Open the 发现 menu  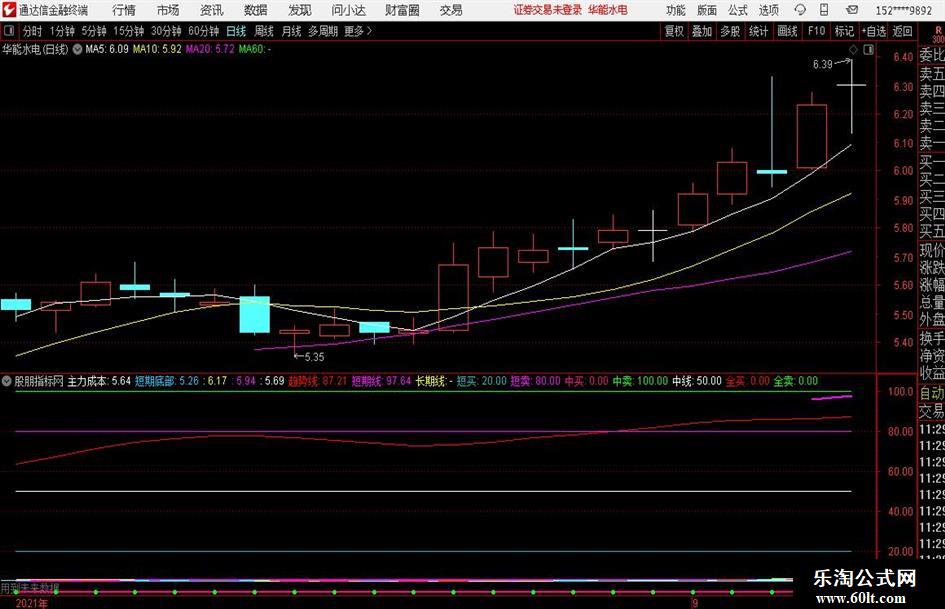[x=300, y=10]
